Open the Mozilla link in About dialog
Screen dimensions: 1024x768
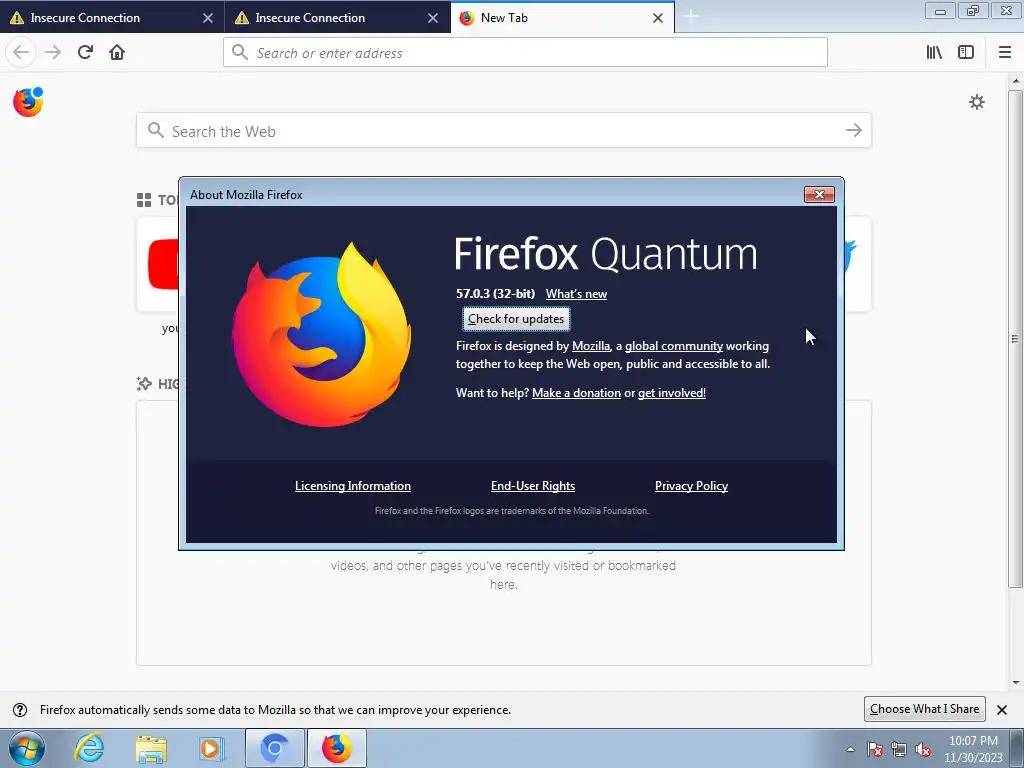pos(591,346)
